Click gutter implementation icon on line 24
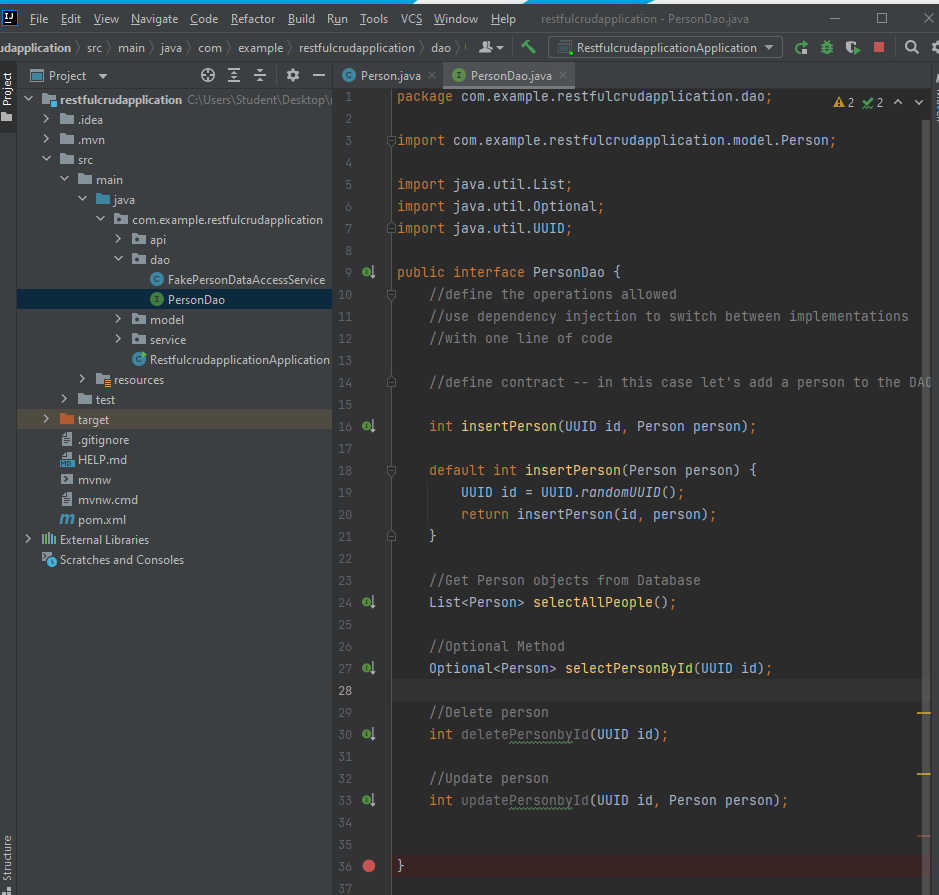This screenshot has height=895, width=939. tap(369, 602)
